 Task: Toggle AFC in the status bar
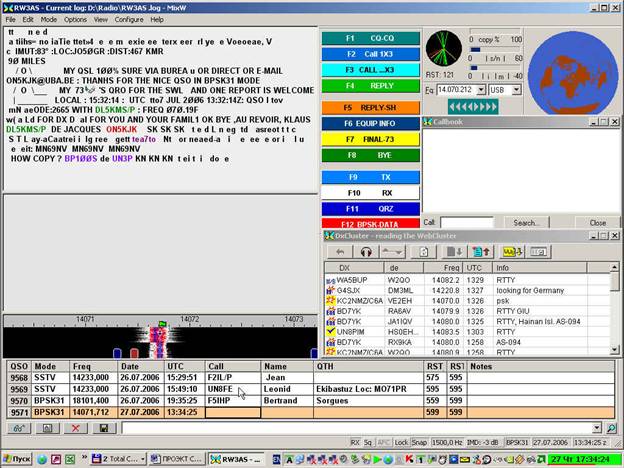pos(383,443)
